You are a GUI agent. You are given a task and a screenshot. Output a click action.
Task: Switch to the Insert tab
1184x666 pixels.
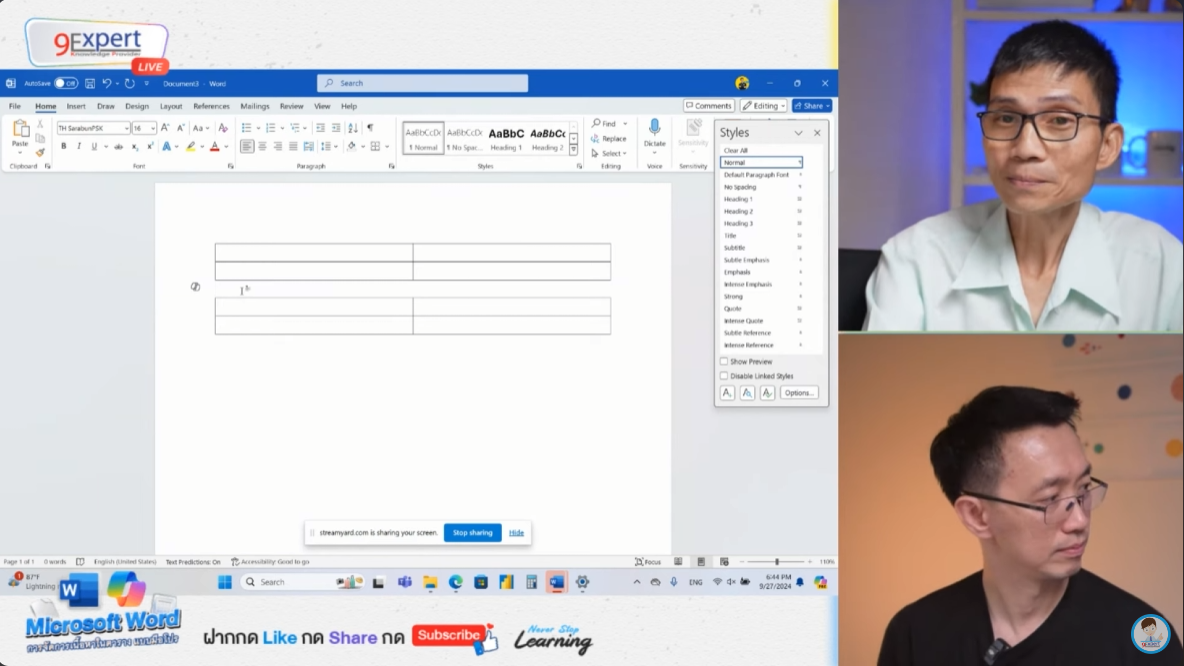pos(76,106)
